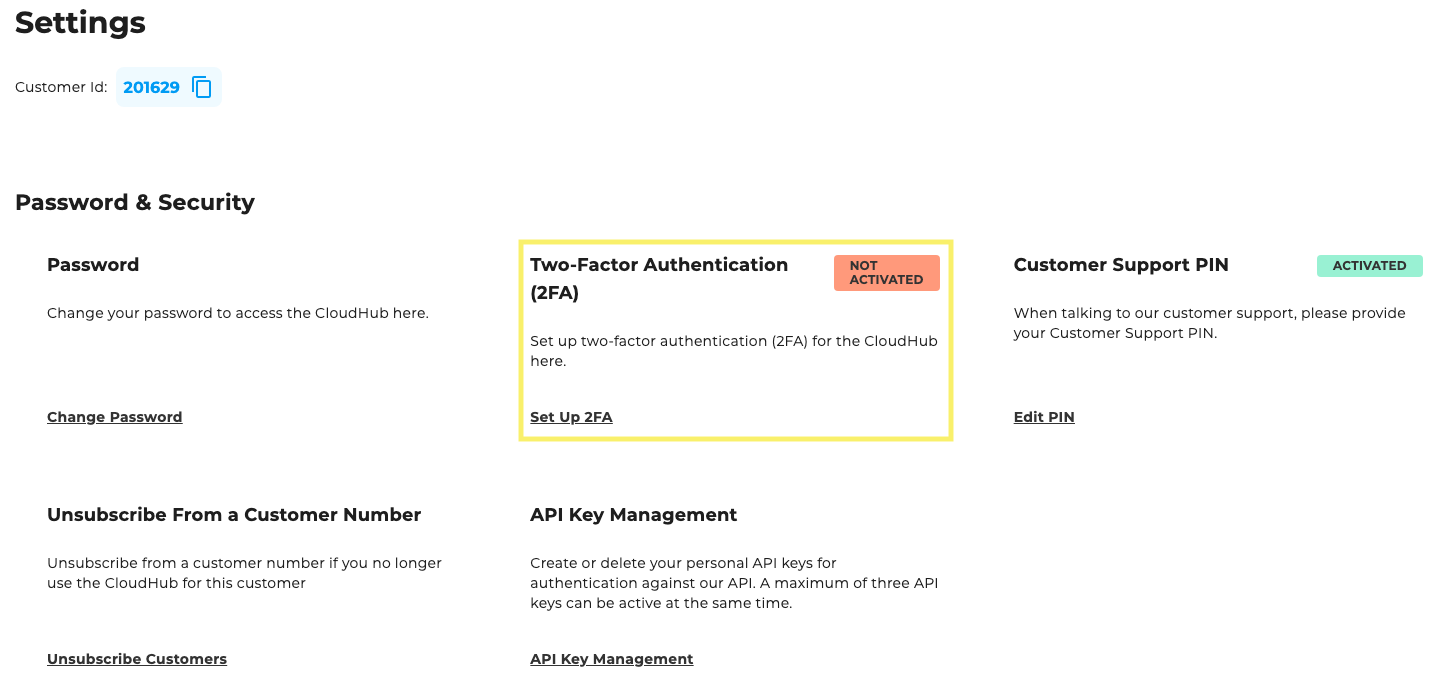The width and height of the screenshot is (1440, 690).
Task: Click the NOT ACTIVATED badge on the 2FA card
Action: point(886,272)
